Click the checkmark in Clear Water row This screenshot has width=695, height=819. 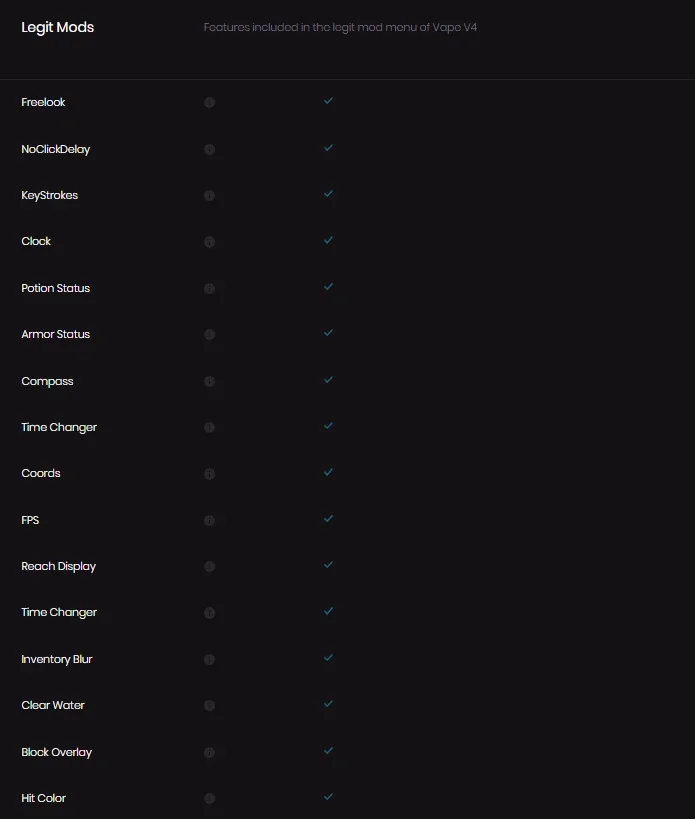[328, 704]
